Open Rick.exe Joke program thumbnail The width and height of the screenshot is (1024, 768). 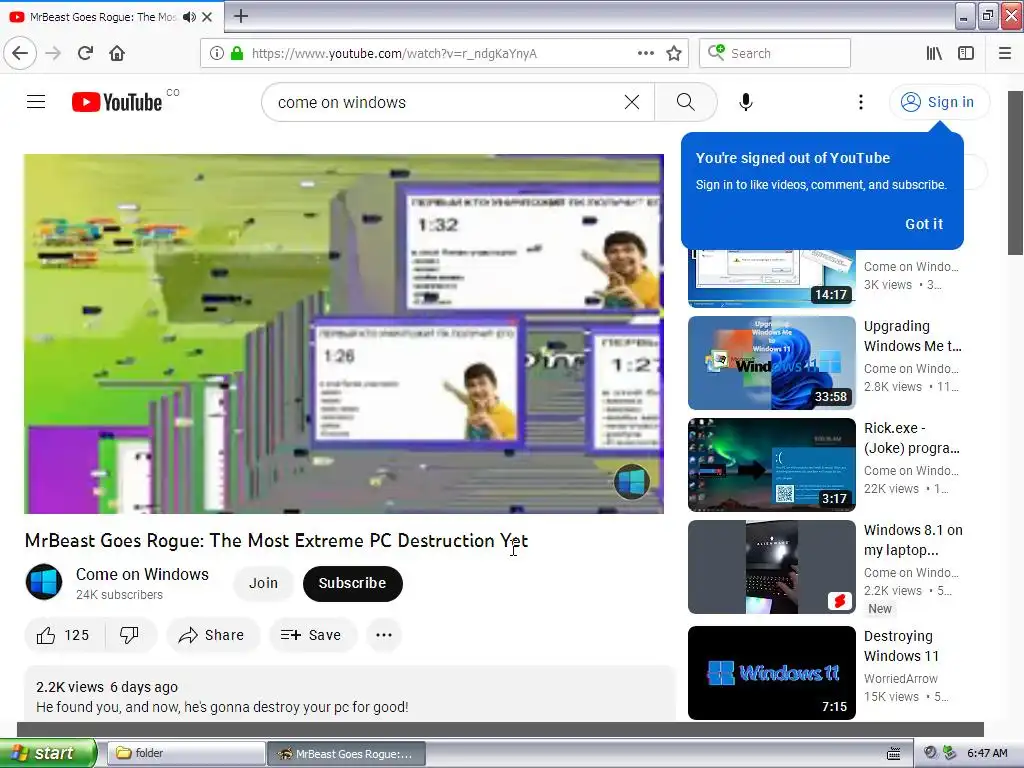[x=771, y=465]
